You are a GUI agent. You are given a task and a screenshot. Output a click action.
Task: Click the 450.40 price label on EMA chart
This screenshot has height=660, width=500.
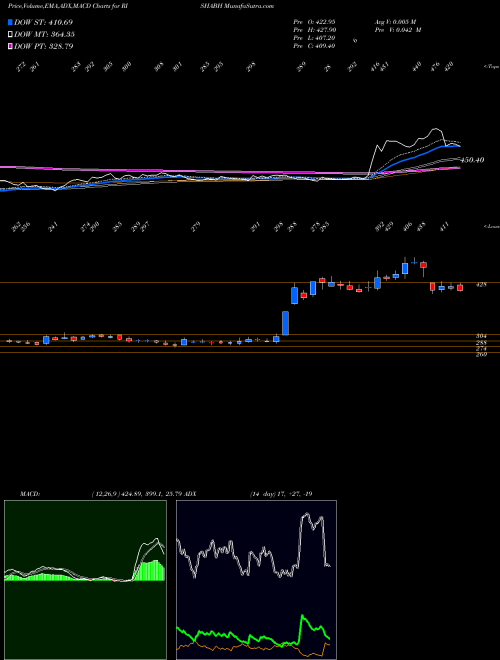pyautogui.click(x=472, y=160)
